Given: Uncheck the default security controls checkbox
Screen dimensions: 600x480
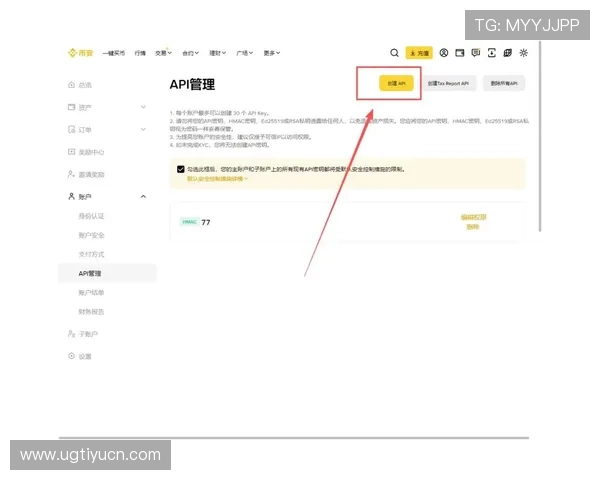Looking at the screenshot, I should click(181, 169).
